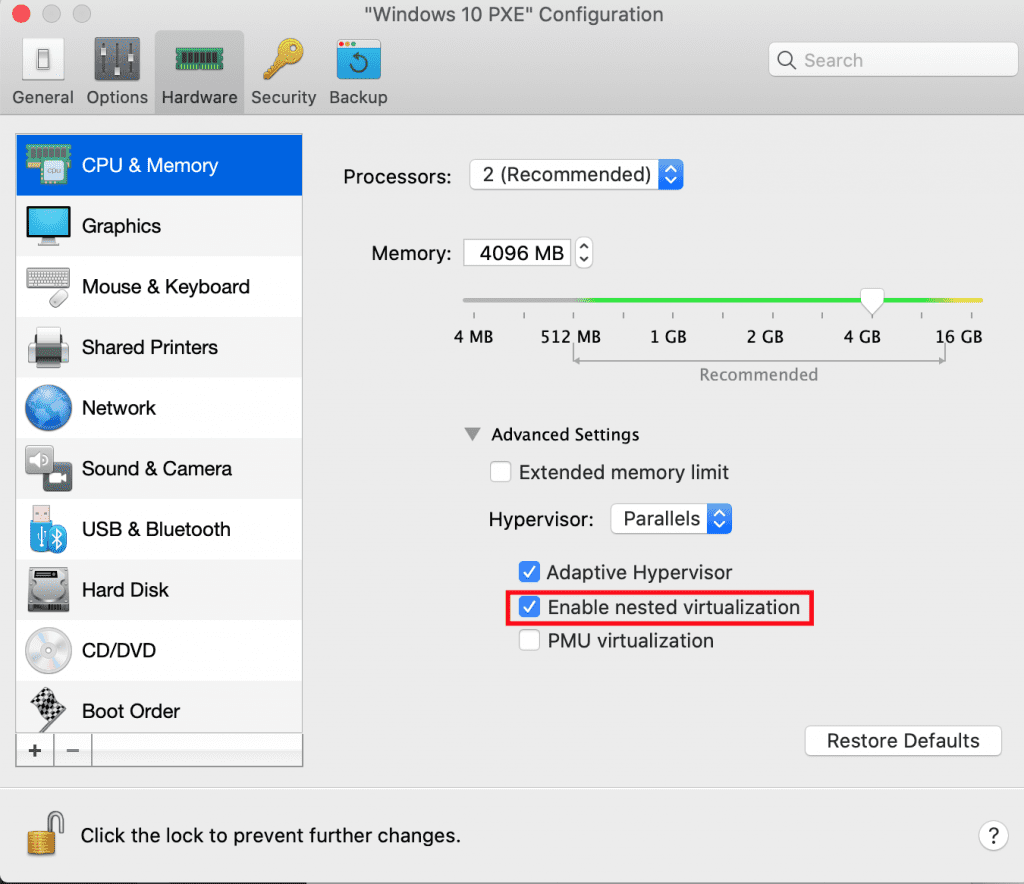Screen dimensions: 1024x884
Task: Open the Hypervisor type dropdown
Action: coord(671,519)
